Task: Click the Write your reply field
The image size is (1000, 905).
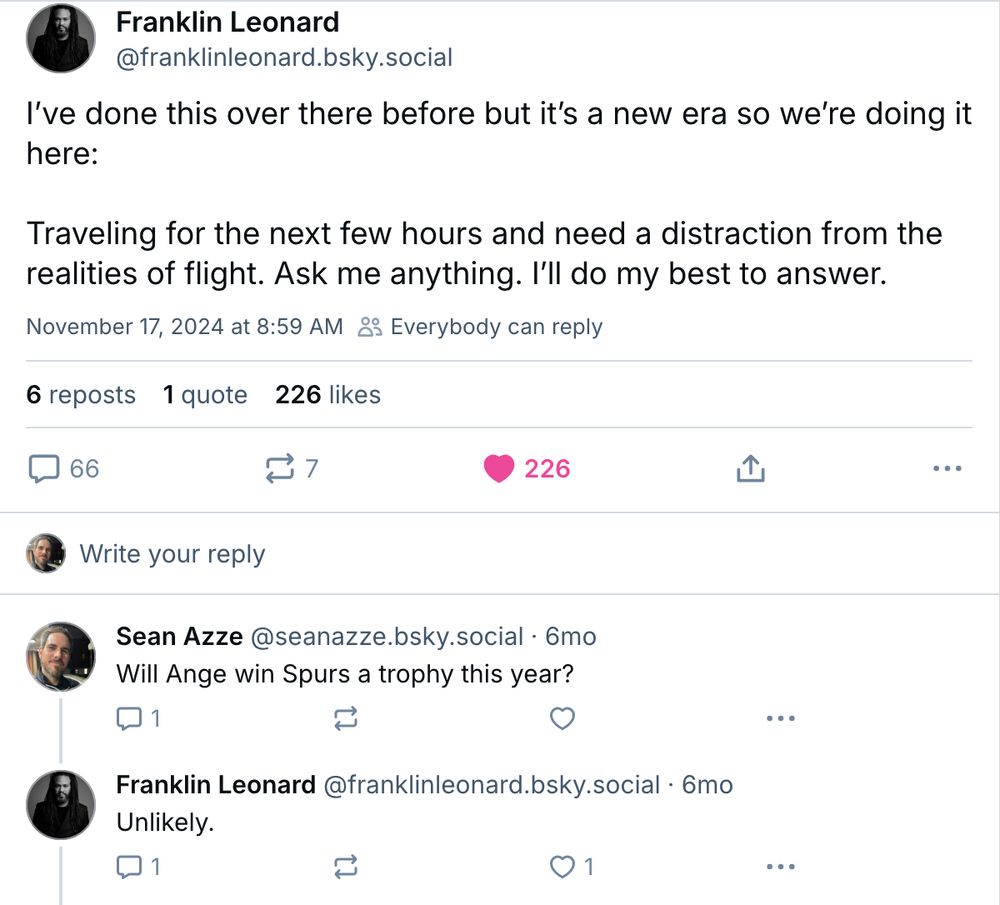Action: click(x=499, y=554)
